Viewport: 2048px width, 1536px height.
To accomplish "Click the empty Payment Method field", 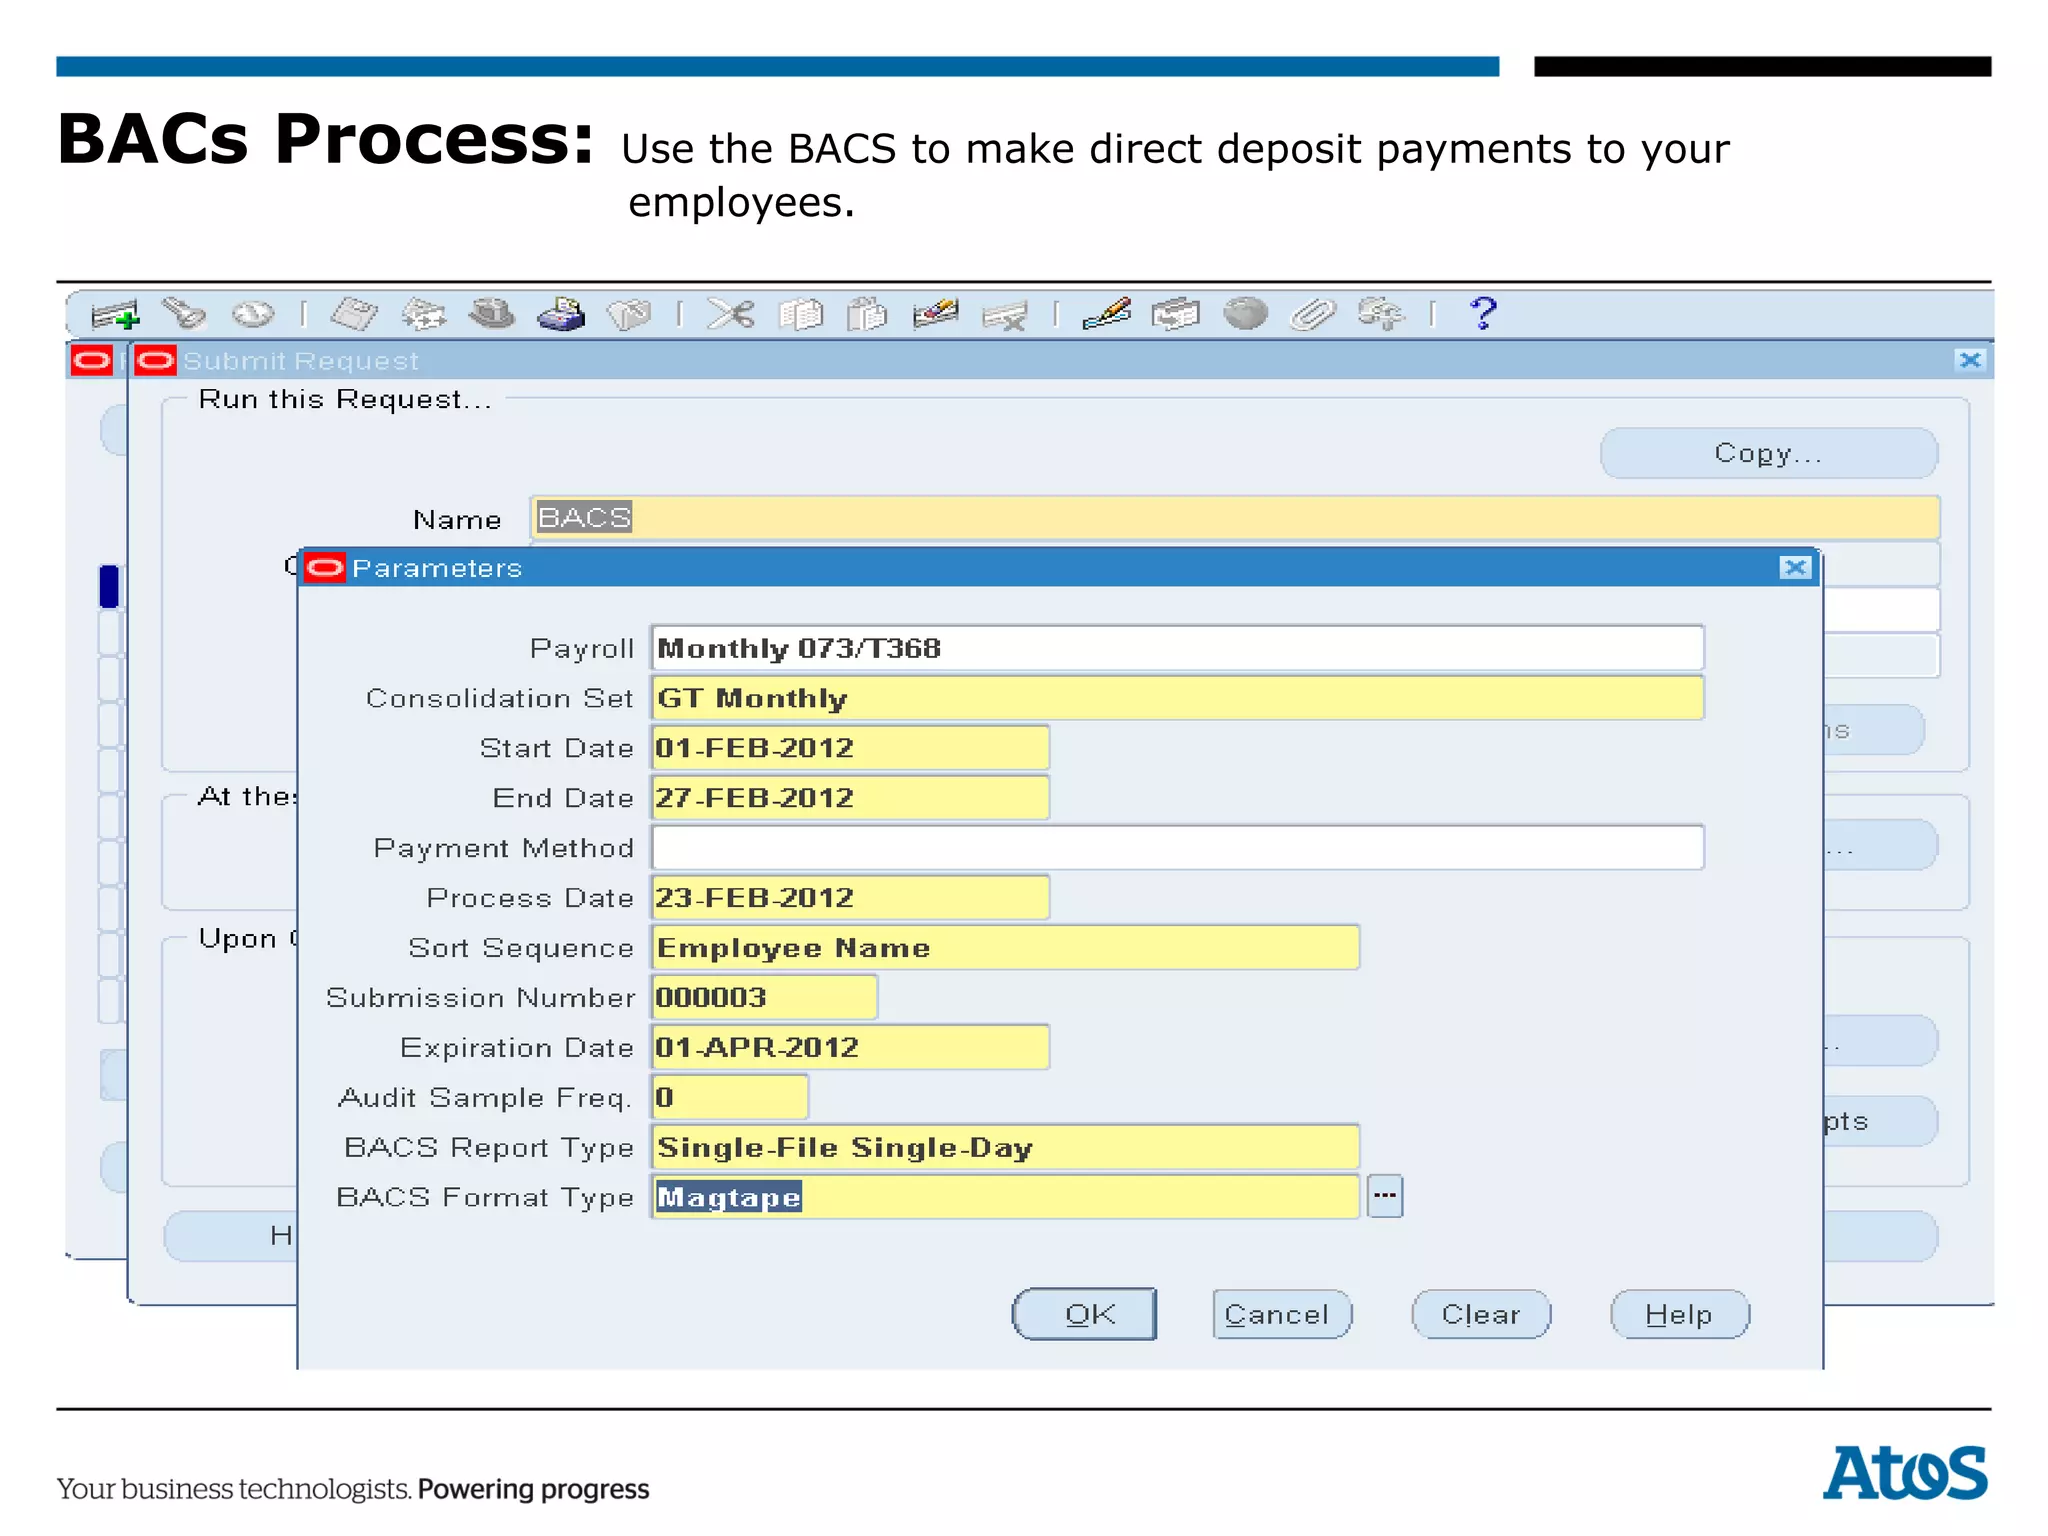I will [1177, 848].
